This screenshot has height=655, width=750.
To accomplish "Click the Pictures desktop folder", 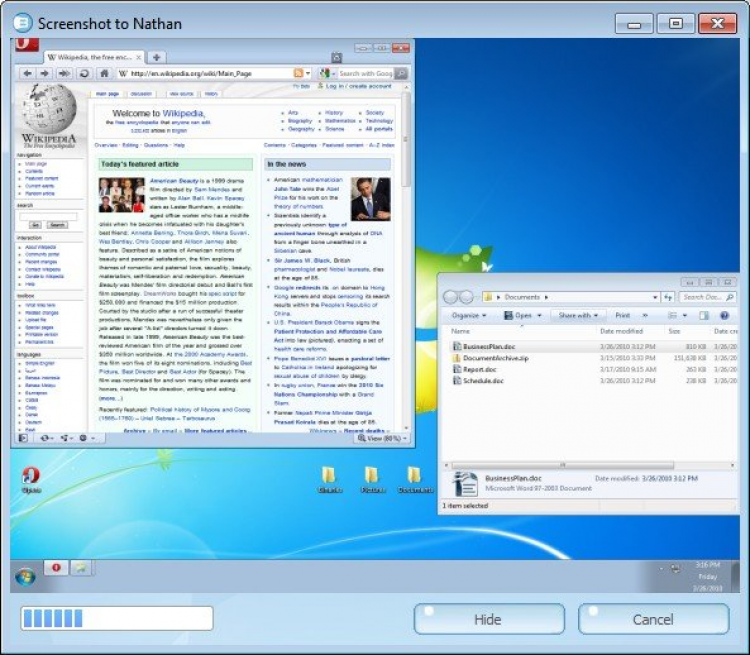I will pos(372,479).
